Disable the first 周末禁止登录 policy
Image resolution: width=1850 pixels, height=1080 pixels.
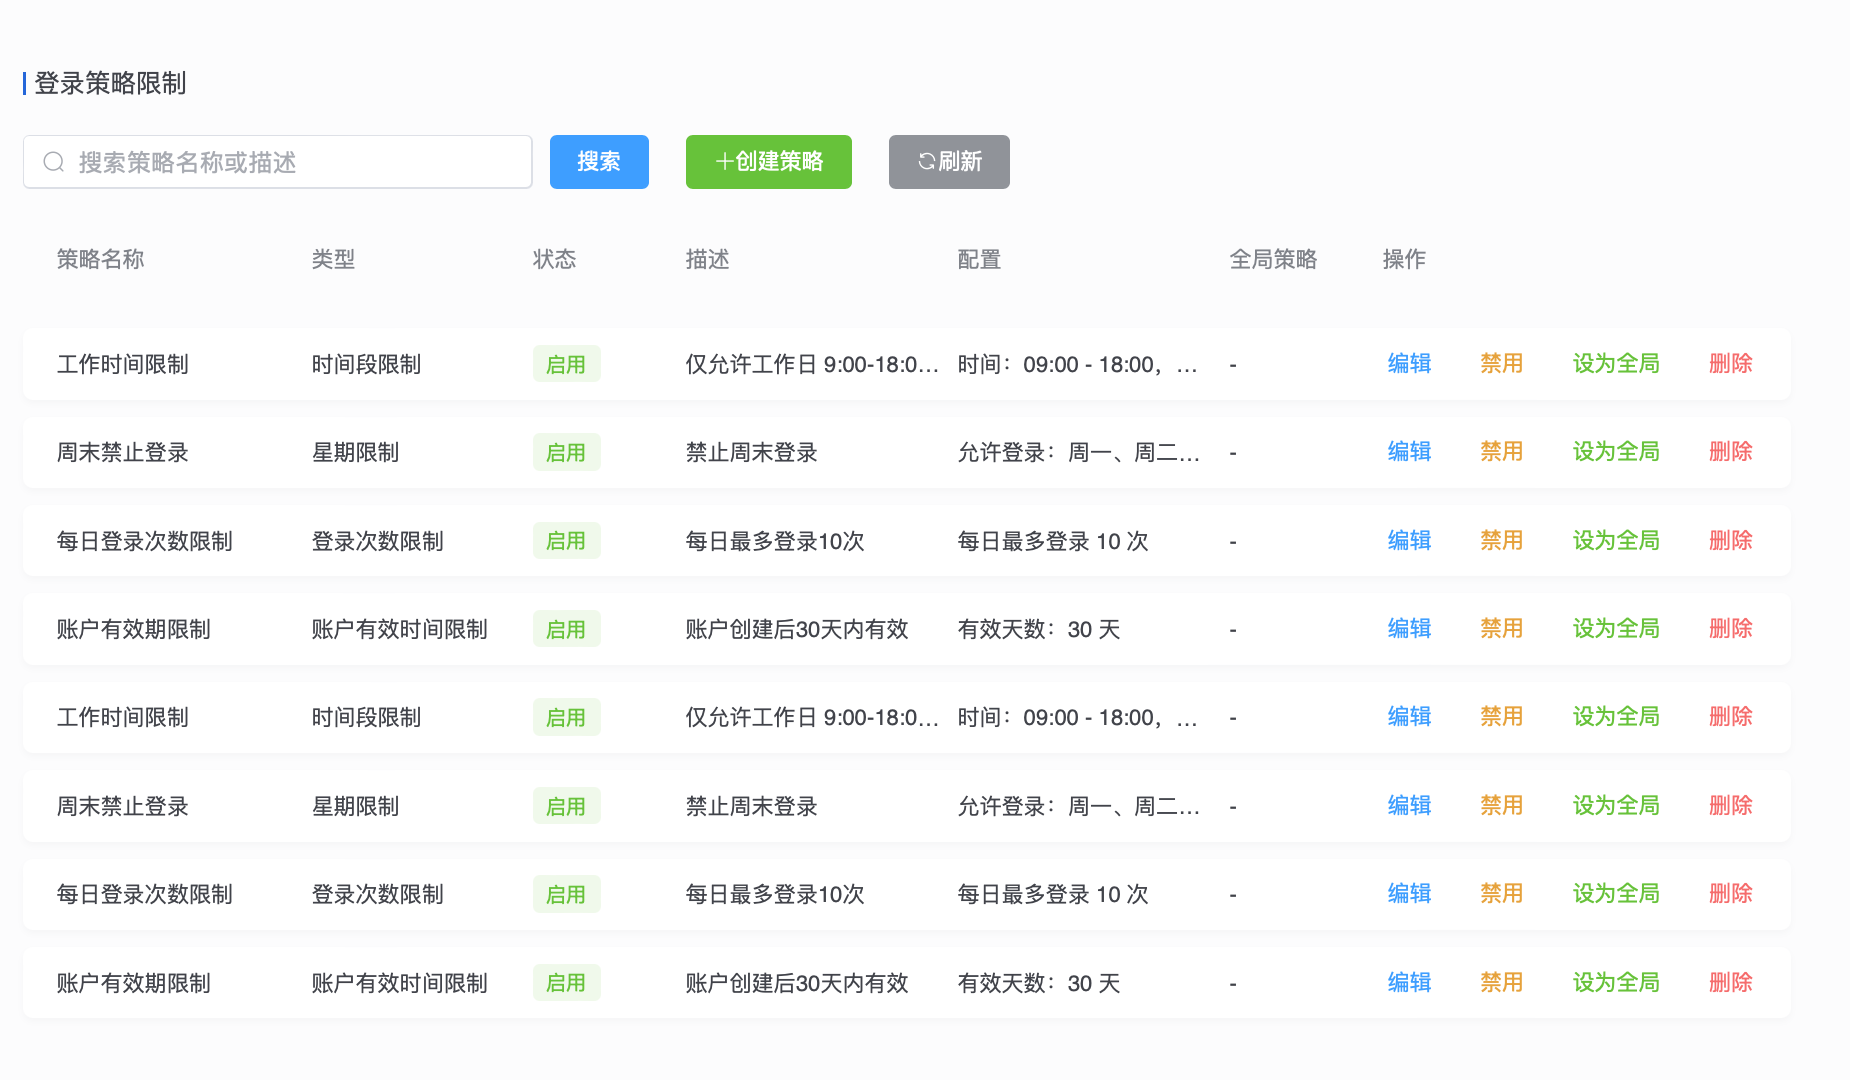(x=1501, y=452)
